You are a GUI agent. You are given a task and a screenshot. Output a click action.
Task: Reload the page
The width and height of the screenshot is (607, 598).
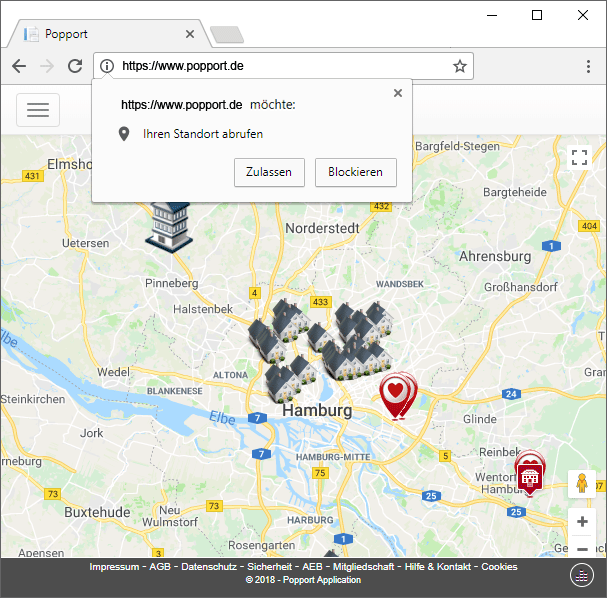pyautogui.click(x=75, y=66)
